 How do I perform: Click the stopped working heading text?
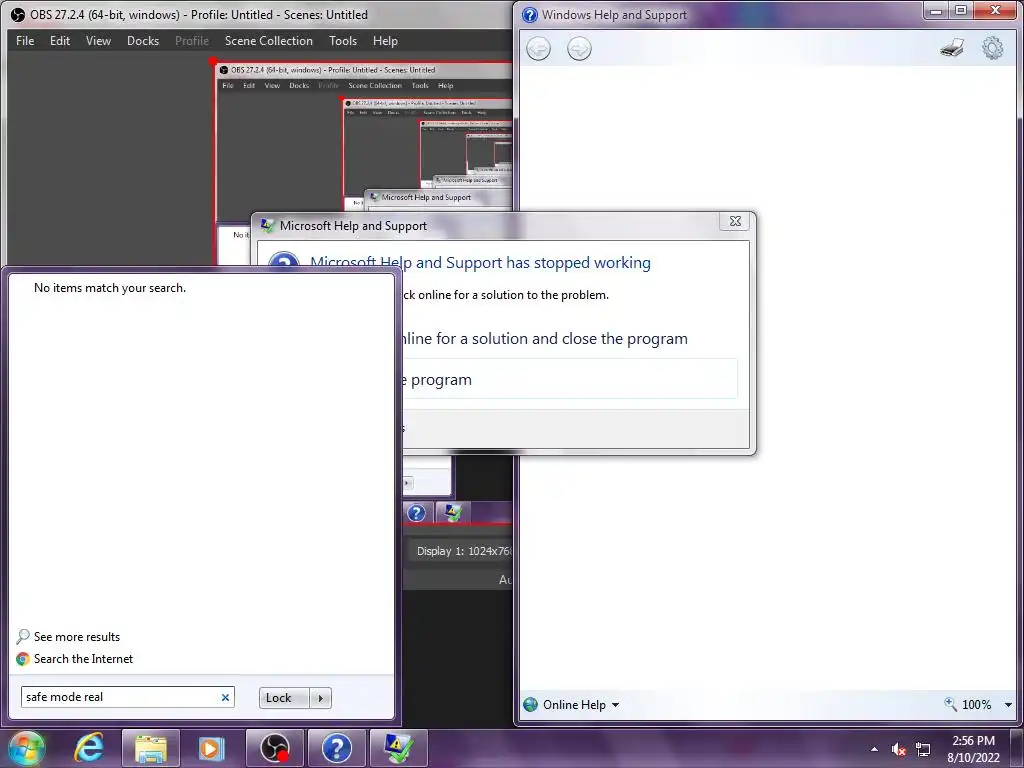click(x=480, y=263)
